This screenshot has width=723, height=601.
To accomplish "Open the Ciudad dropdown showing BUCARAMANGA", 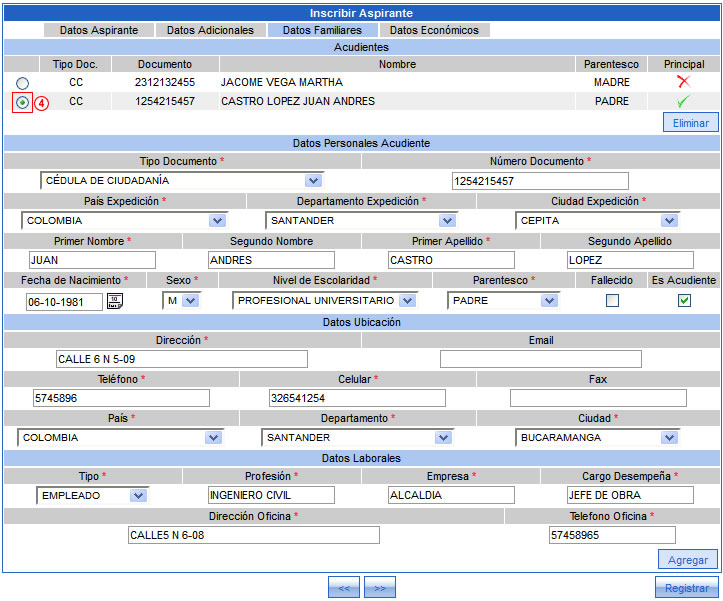I will tap(597, 437).
